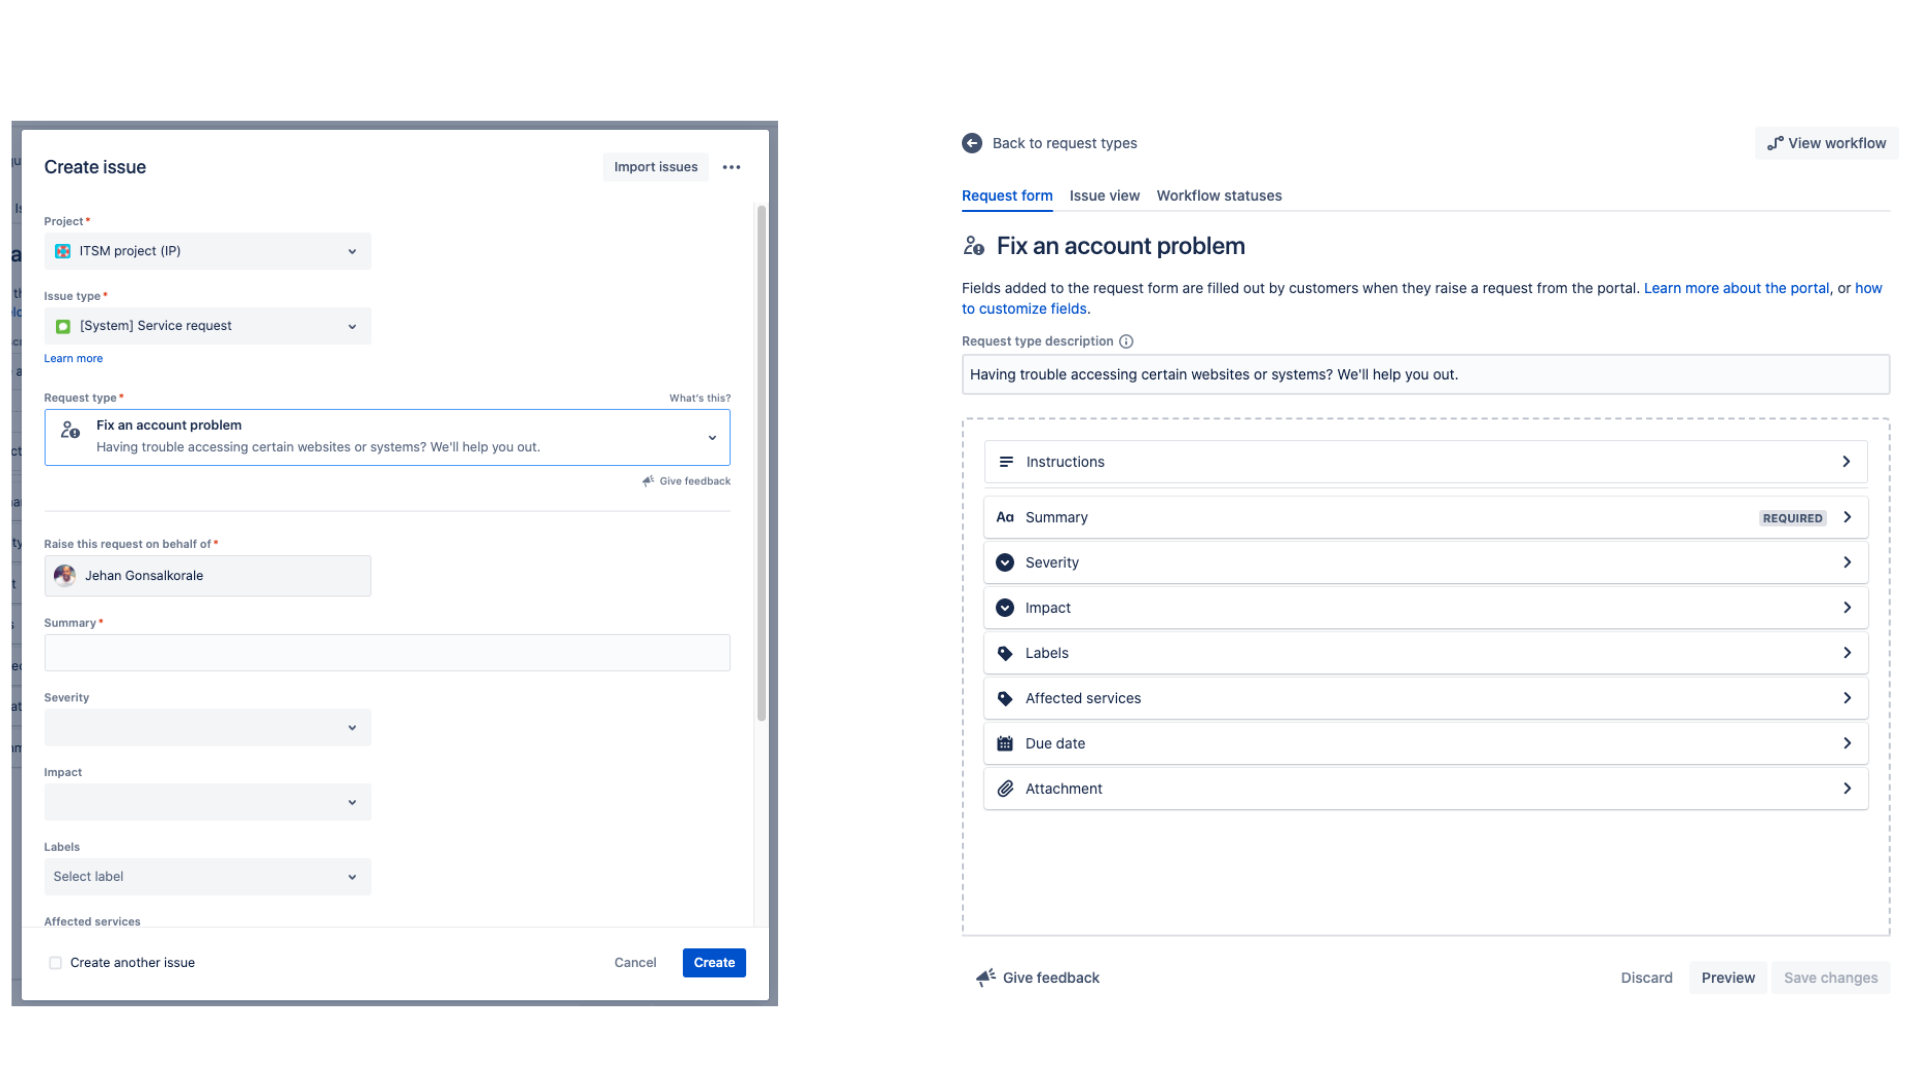Open the Workflow statuses tab
Viewport: 1920px width, 1080px height.
pyautogui.click(x=1219, y=195)
